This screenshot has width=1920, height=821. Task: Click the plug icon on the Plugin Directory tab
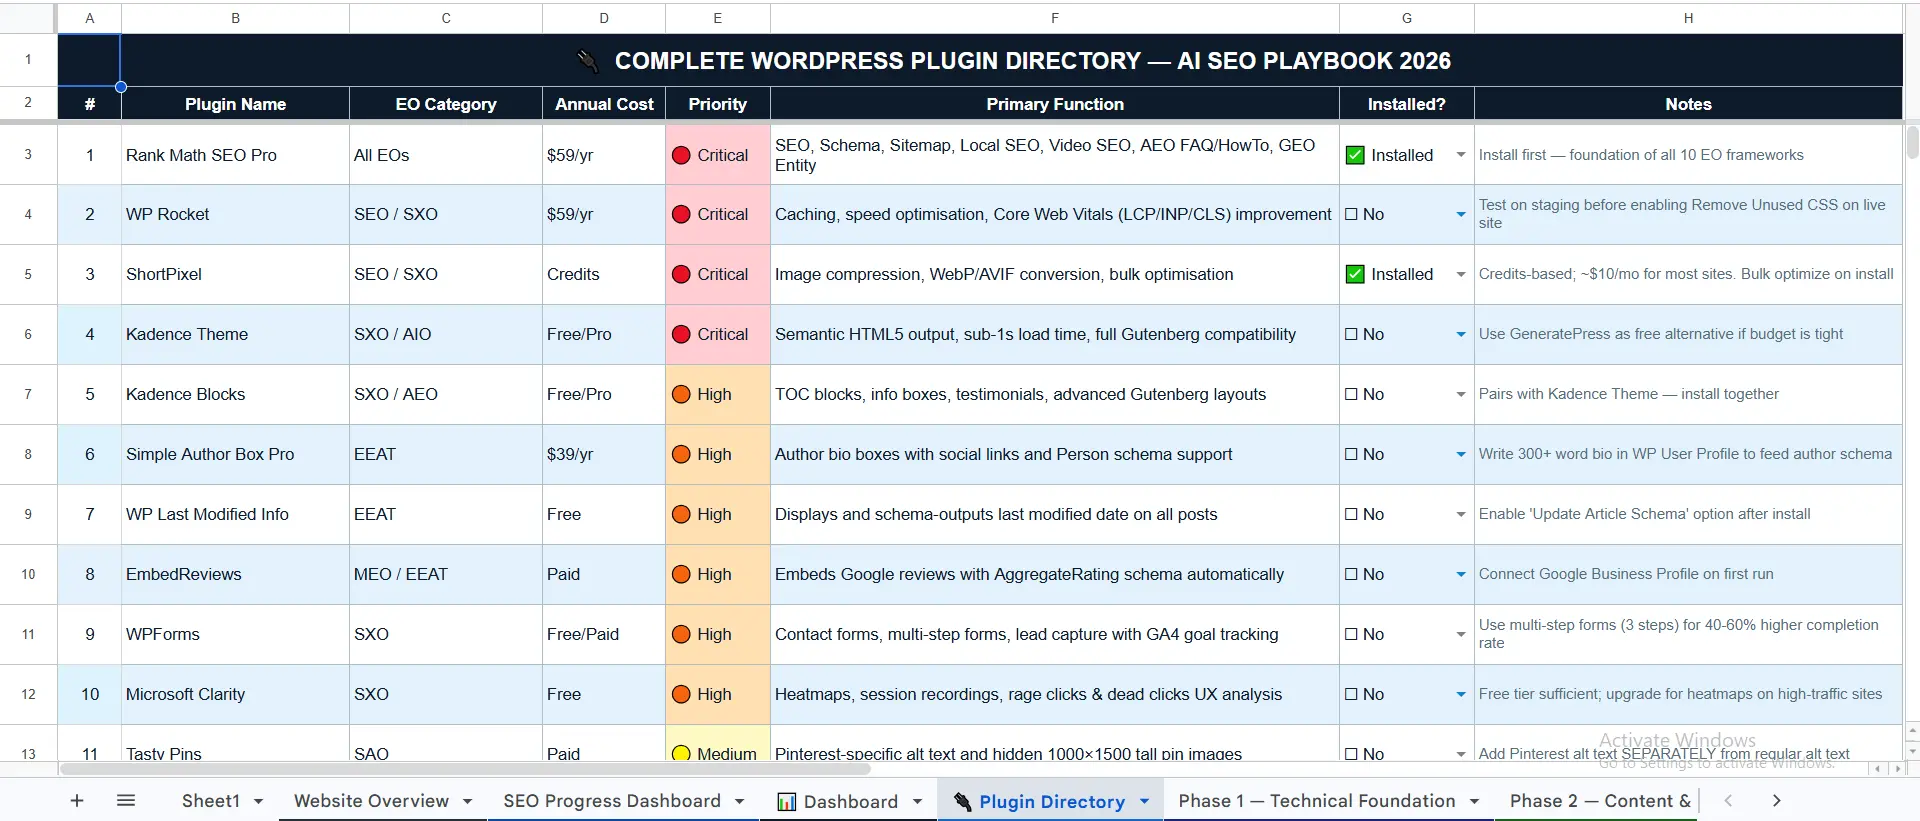pos(962,801)
